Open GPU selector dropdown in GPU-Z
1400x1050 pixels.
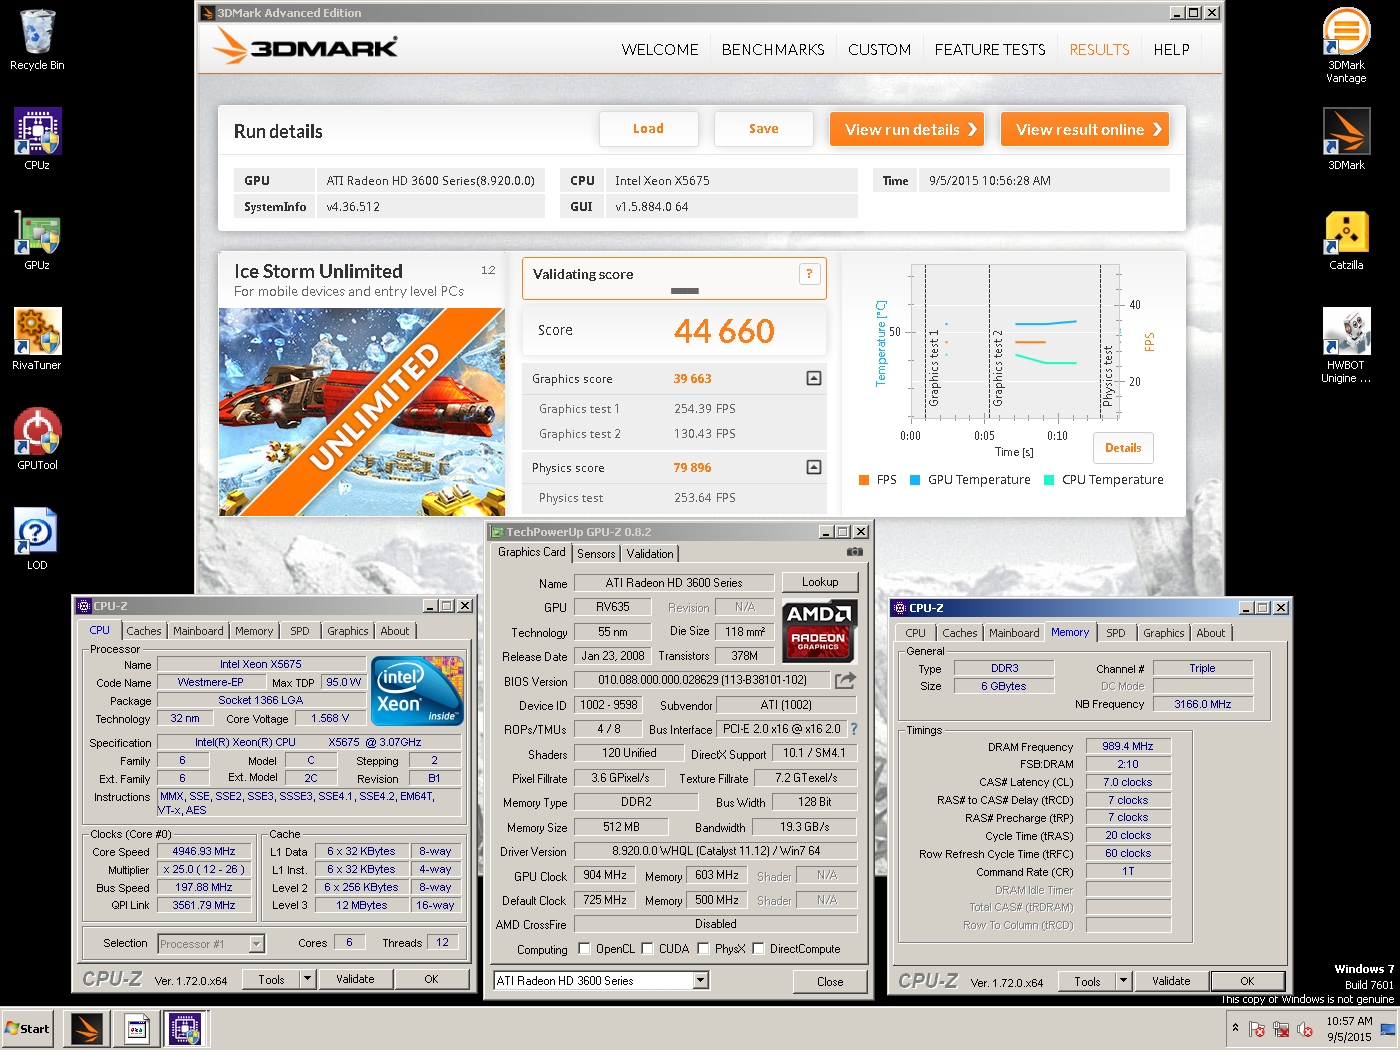701,981
